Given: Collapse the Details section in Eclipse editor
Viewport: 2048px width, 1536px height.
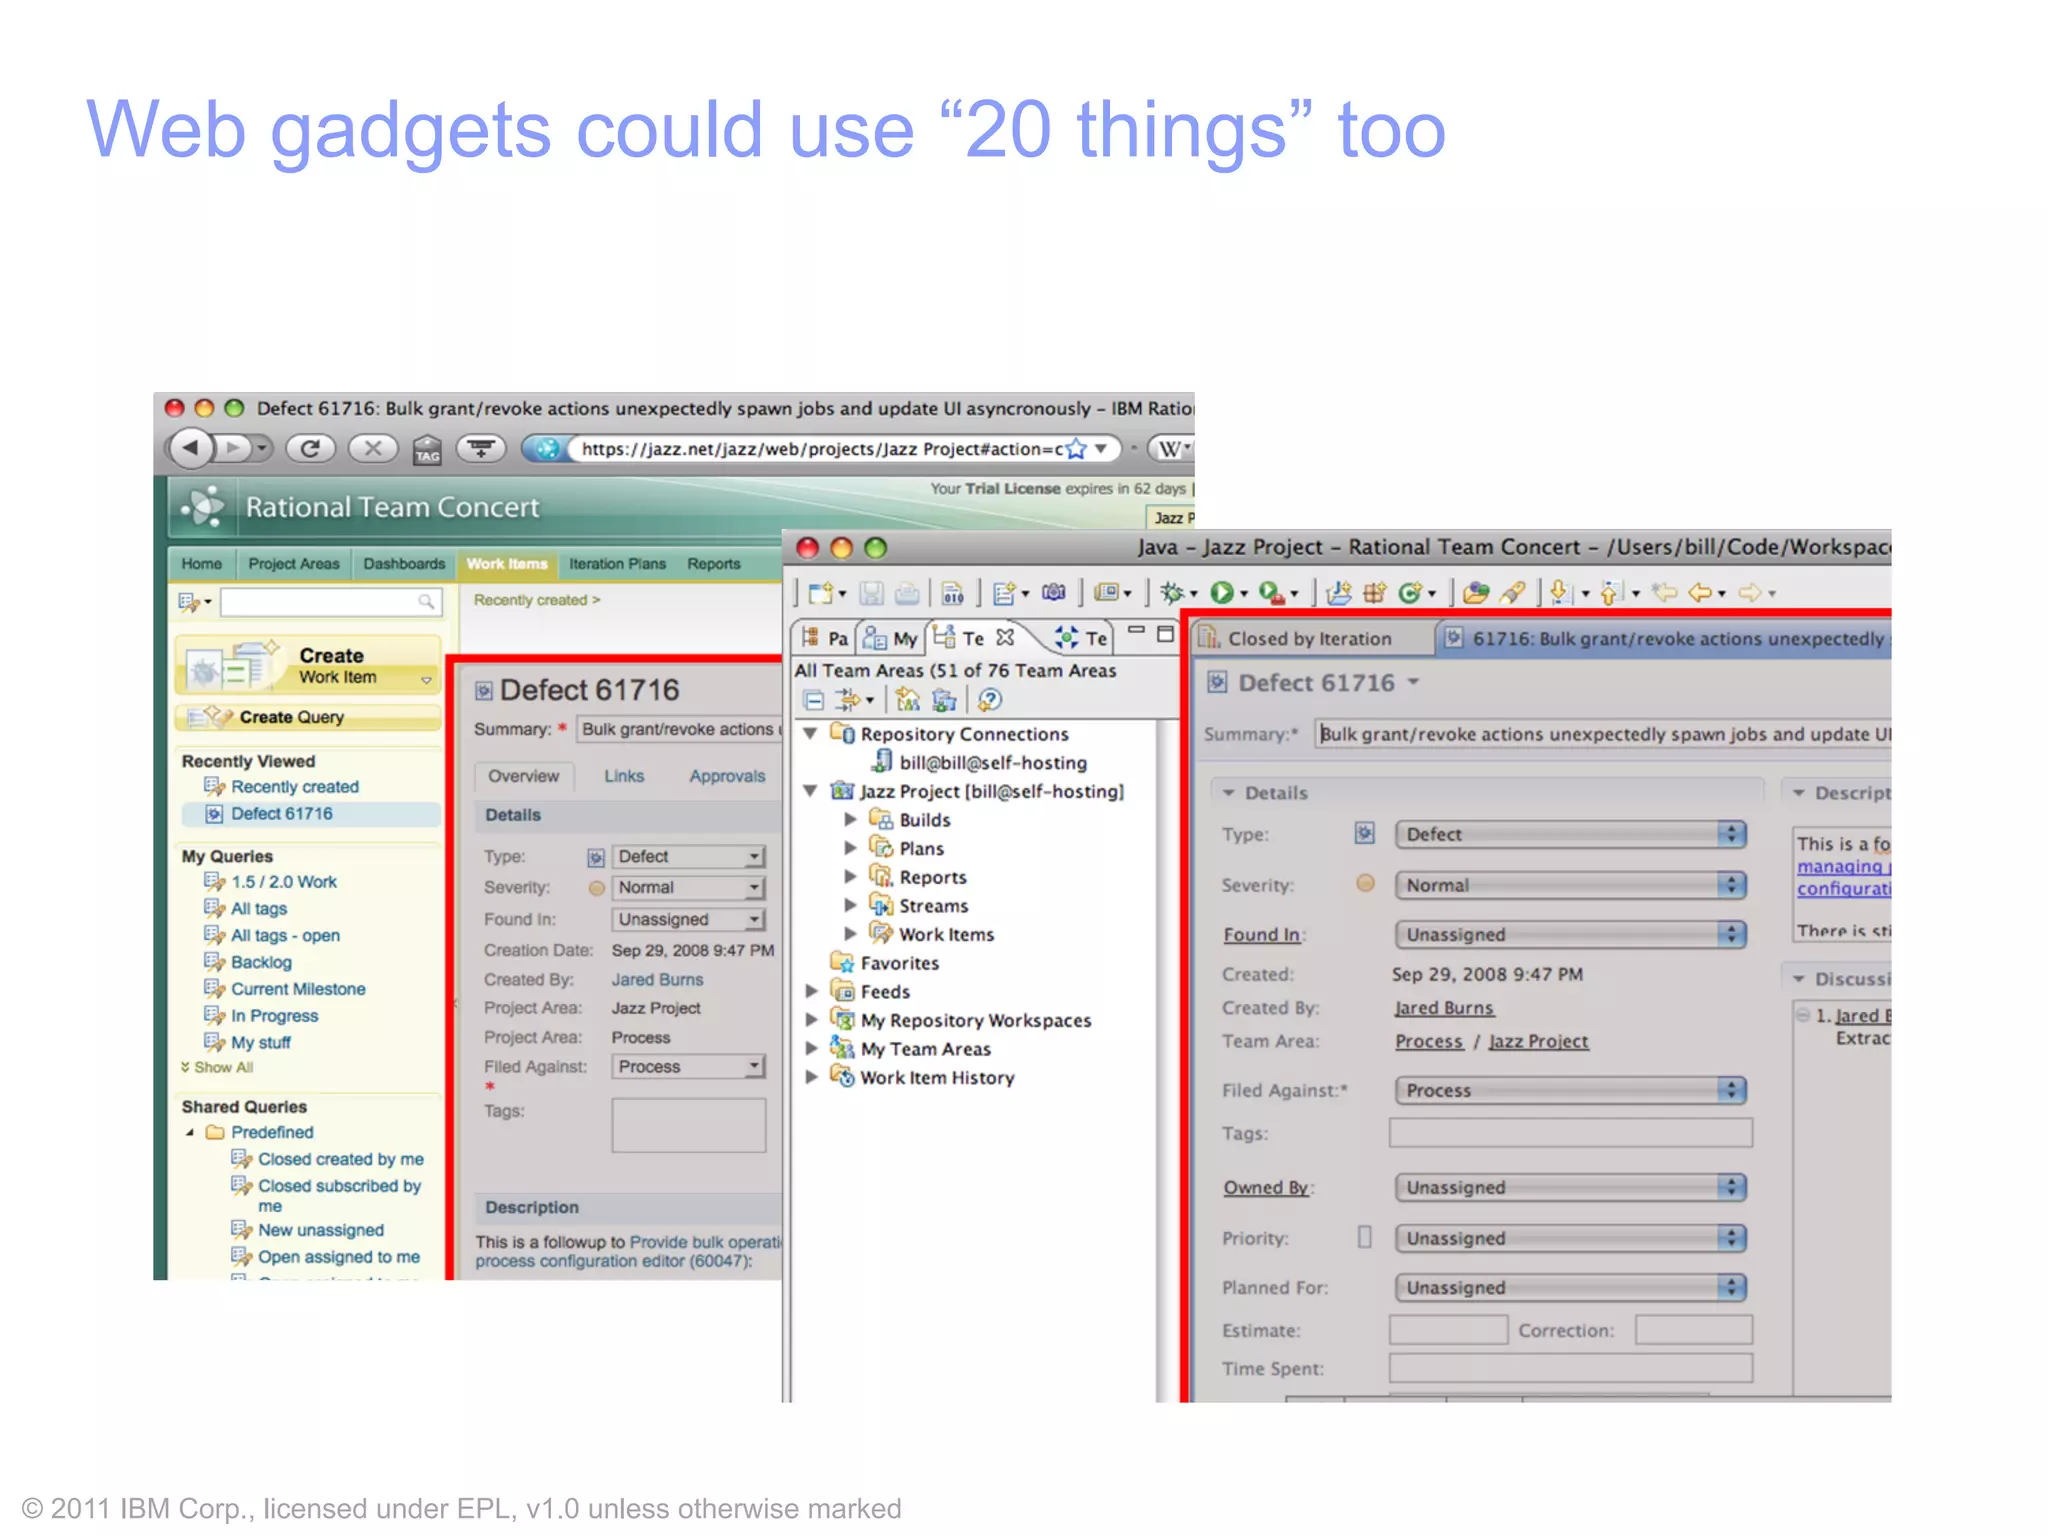Looking at the screenshot, I should coord(1228,793).
